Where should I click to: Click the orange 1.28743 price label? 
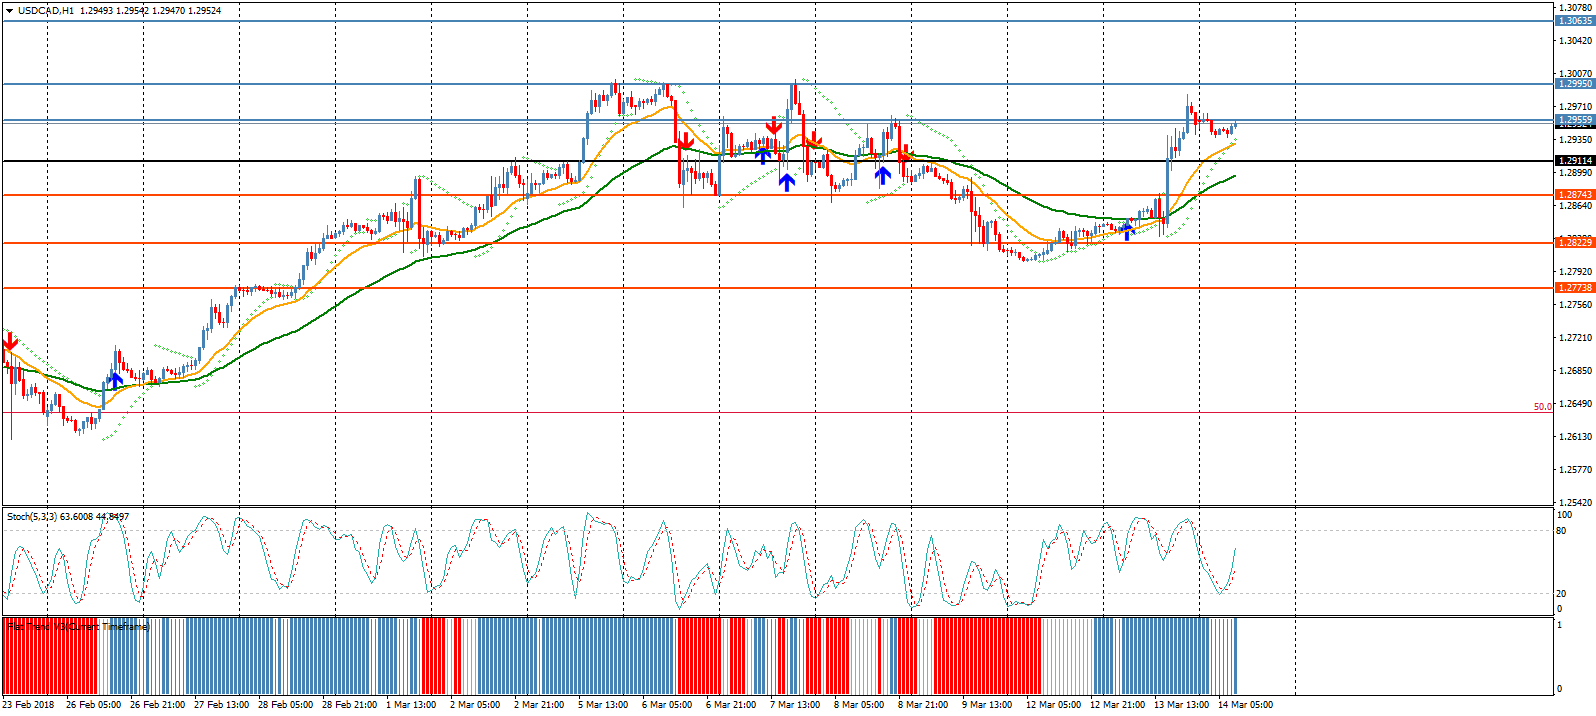[x=1574, y=195]
